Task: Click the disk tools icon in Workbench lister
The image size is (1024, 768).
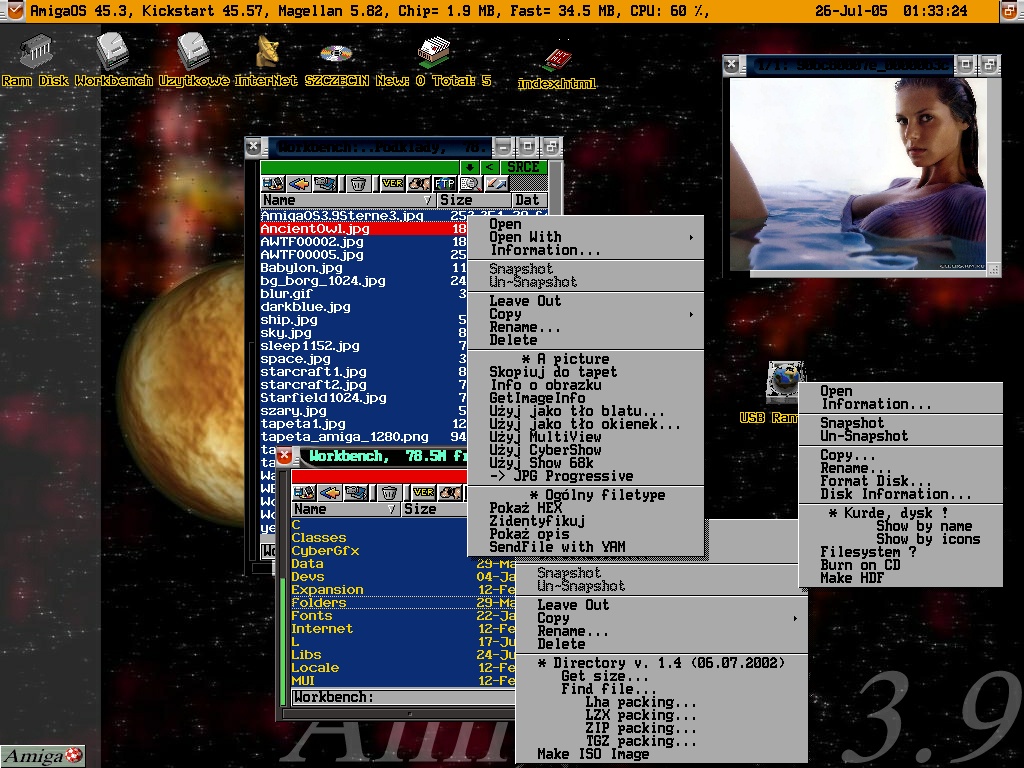Action: [x=304, y=492]
